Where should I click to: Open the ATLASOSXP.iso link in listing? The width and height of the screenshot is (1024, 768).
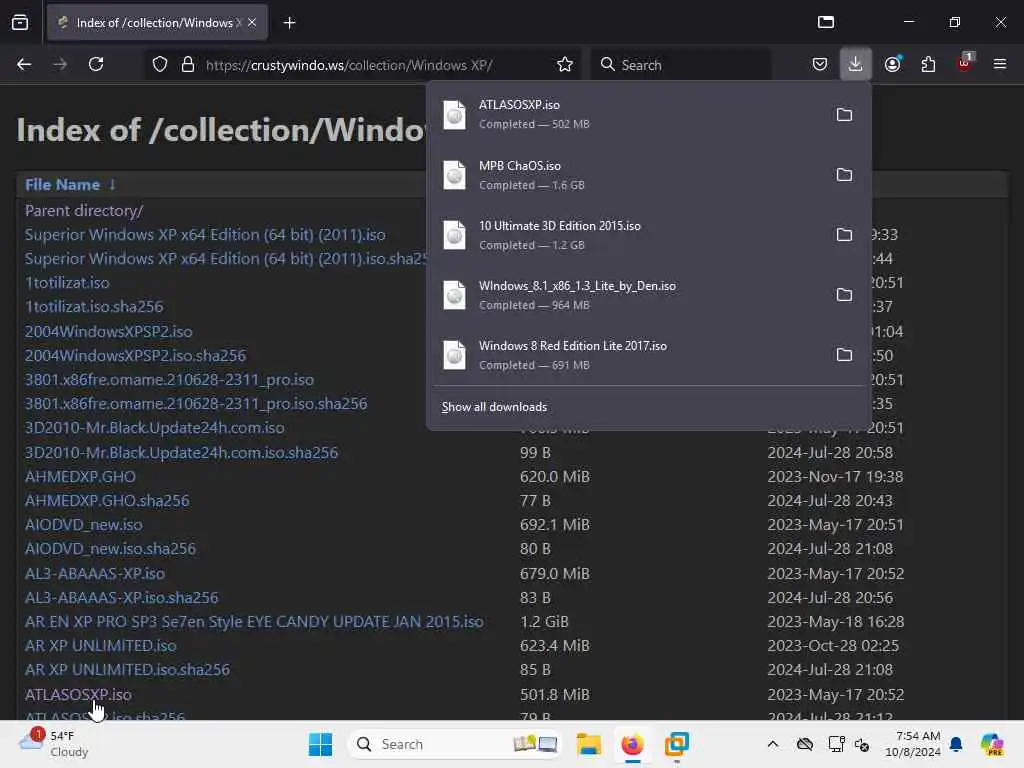[78, 694]
